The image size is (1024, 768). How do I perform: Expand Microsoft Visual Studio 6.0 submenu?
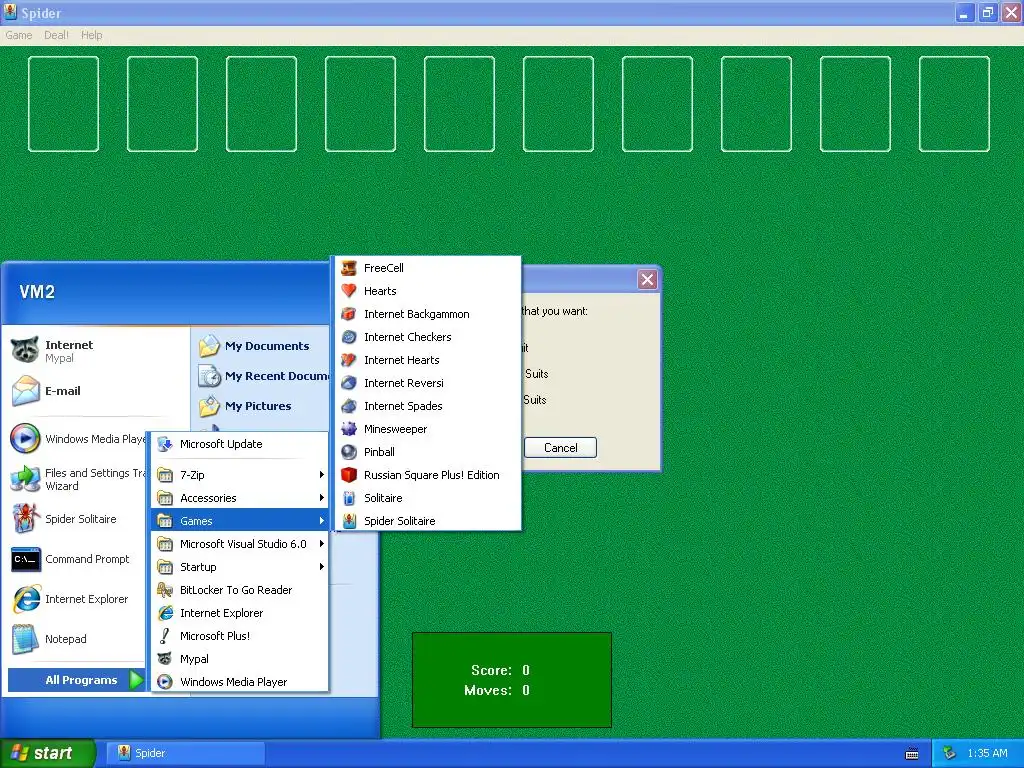240,544
